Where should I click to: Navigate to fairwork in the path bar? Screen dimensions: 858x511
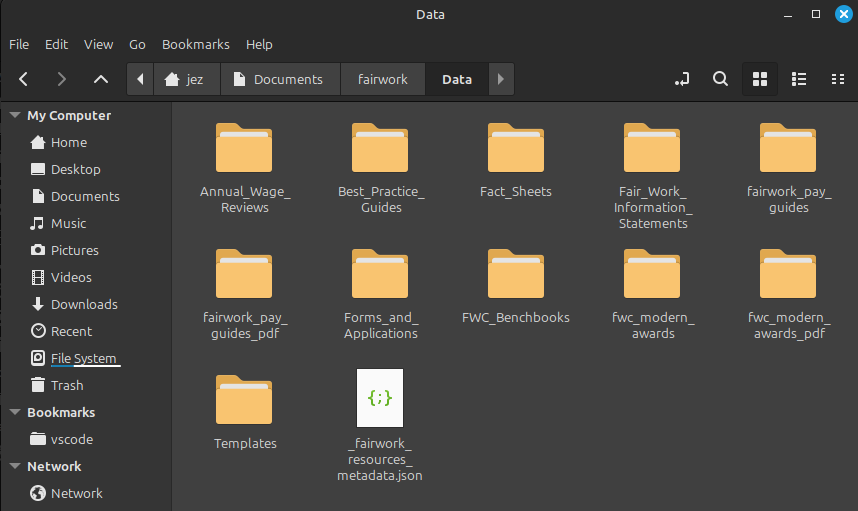(x=383, y=79)
